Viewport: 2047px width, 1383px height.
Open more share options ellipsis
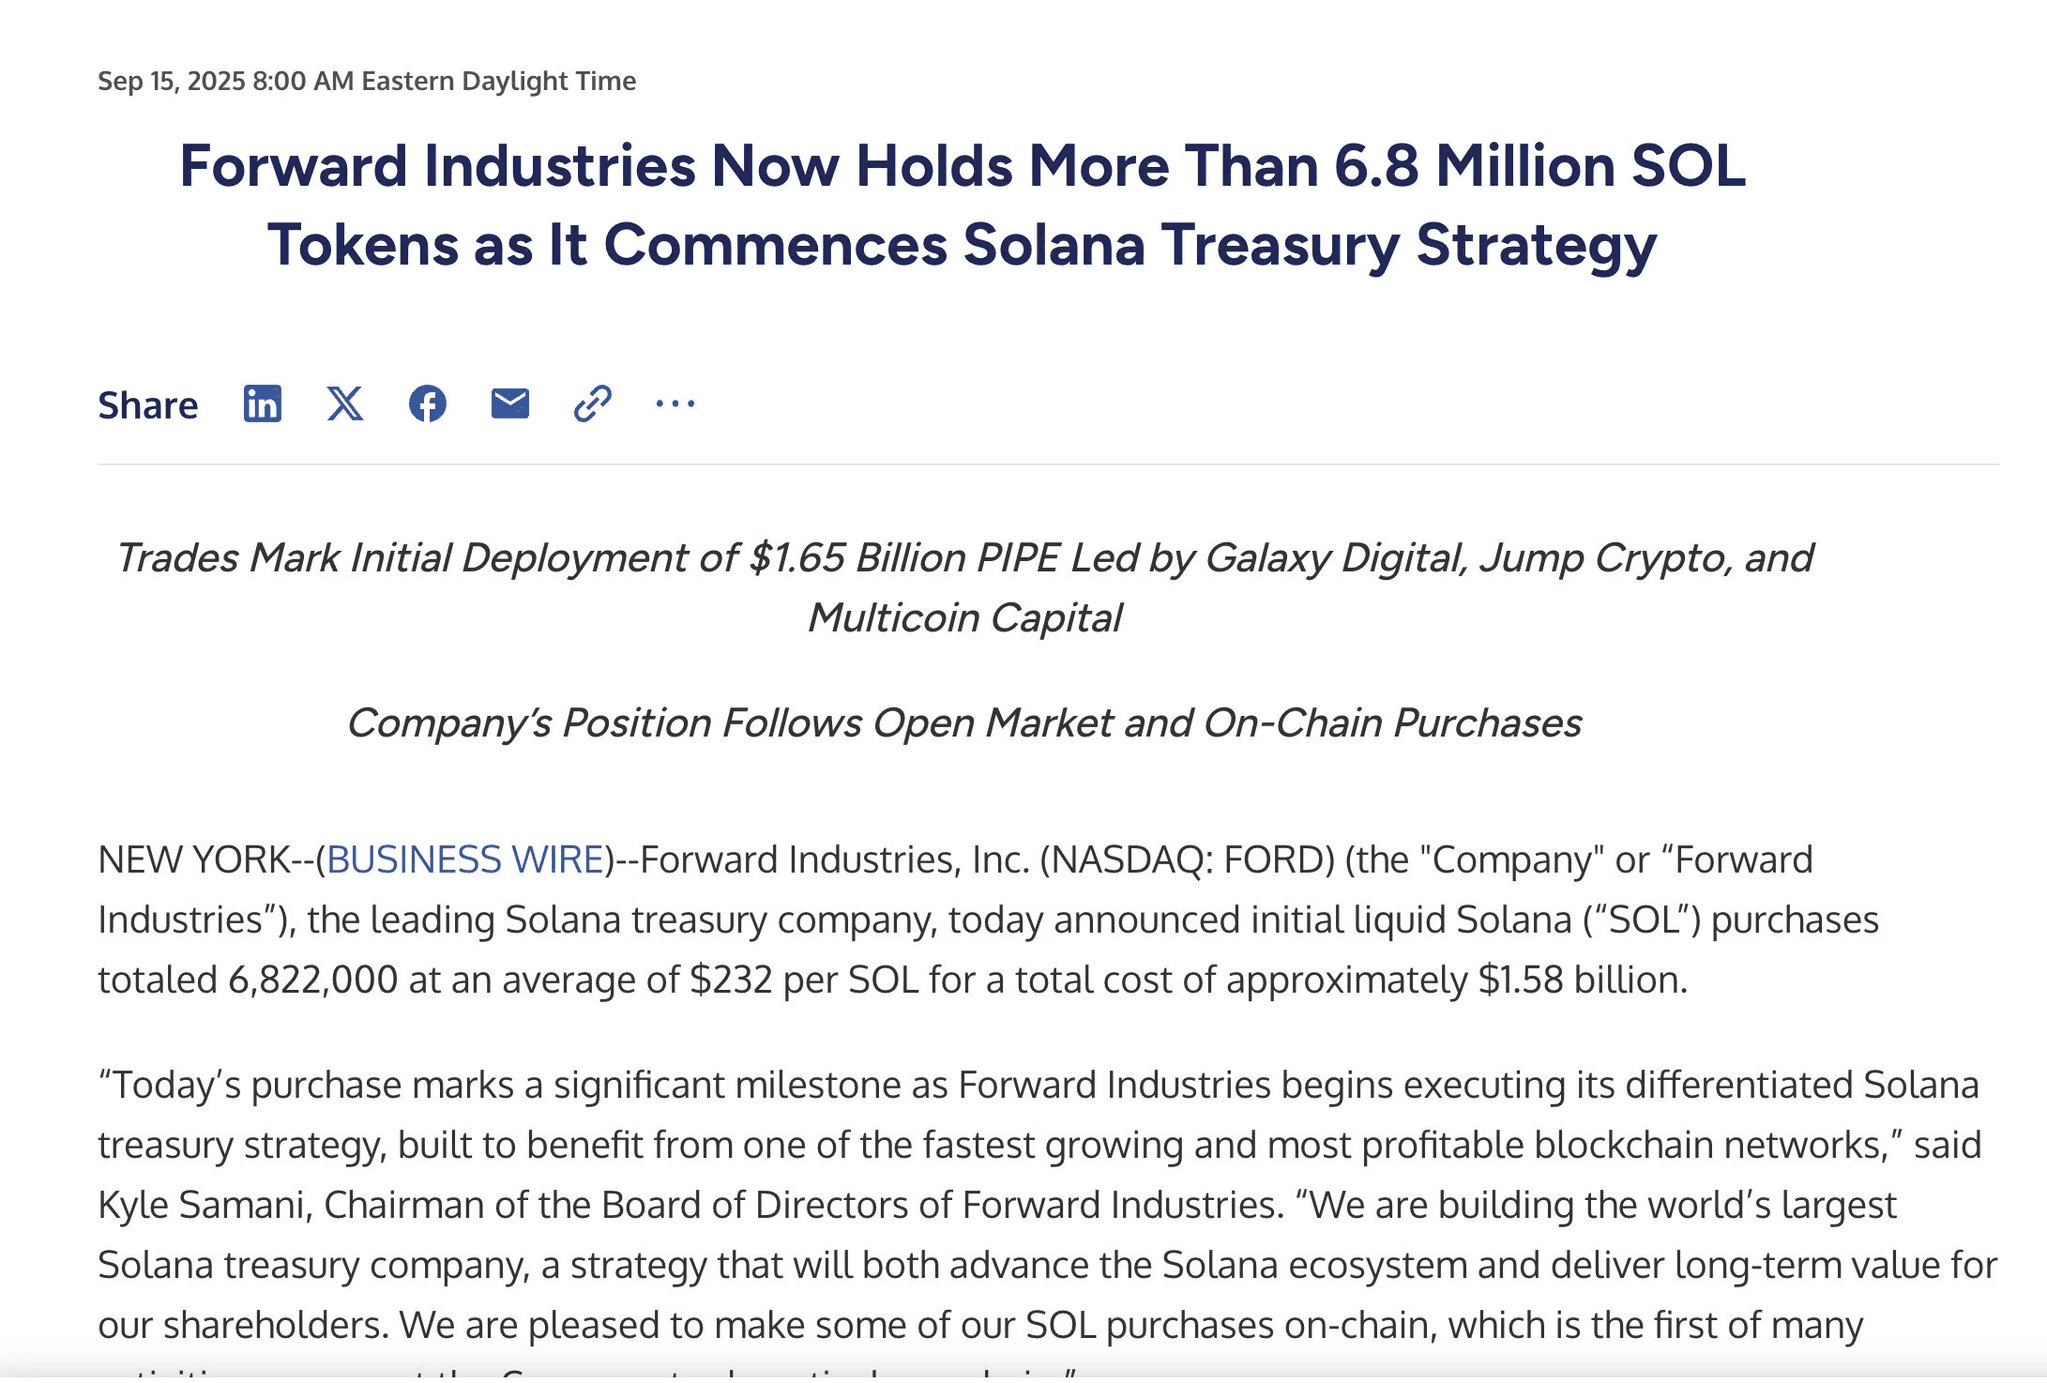[x=675, y=404]
